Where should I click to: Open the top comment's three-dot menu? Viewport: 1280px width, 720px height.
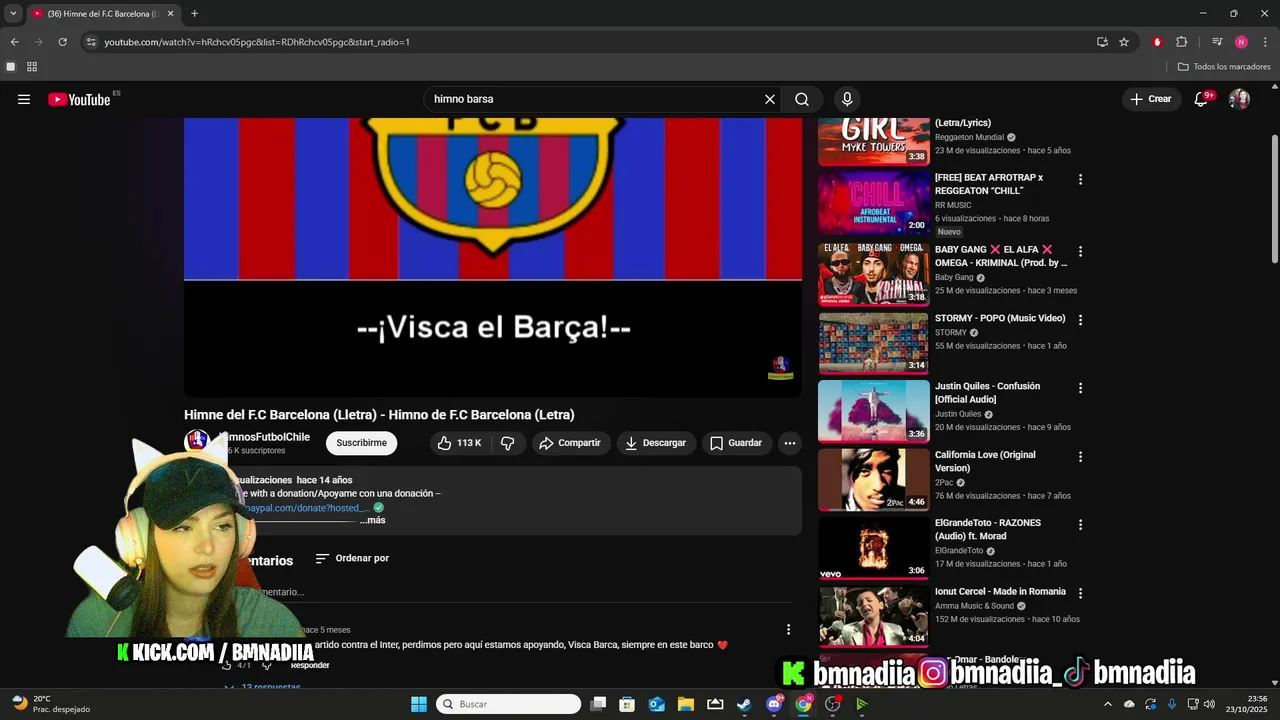point(788,629)
